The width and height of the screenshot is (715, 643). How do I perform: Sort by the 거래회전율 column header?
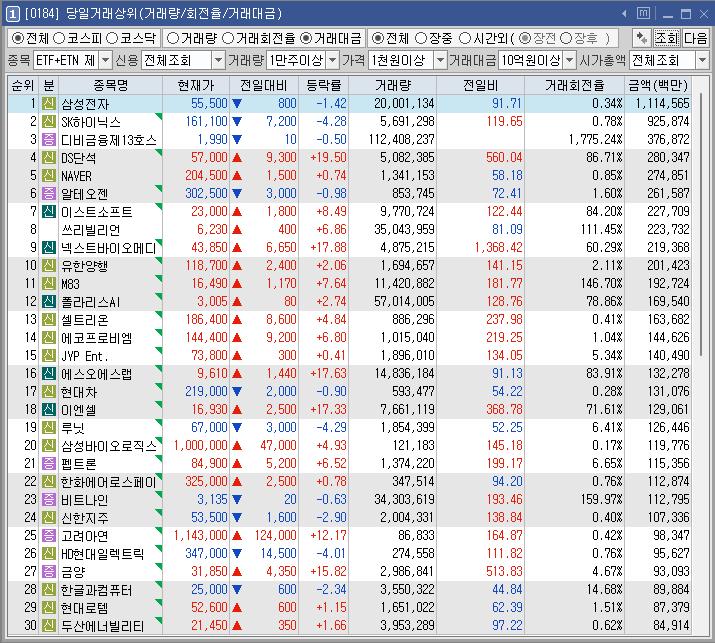575,85
